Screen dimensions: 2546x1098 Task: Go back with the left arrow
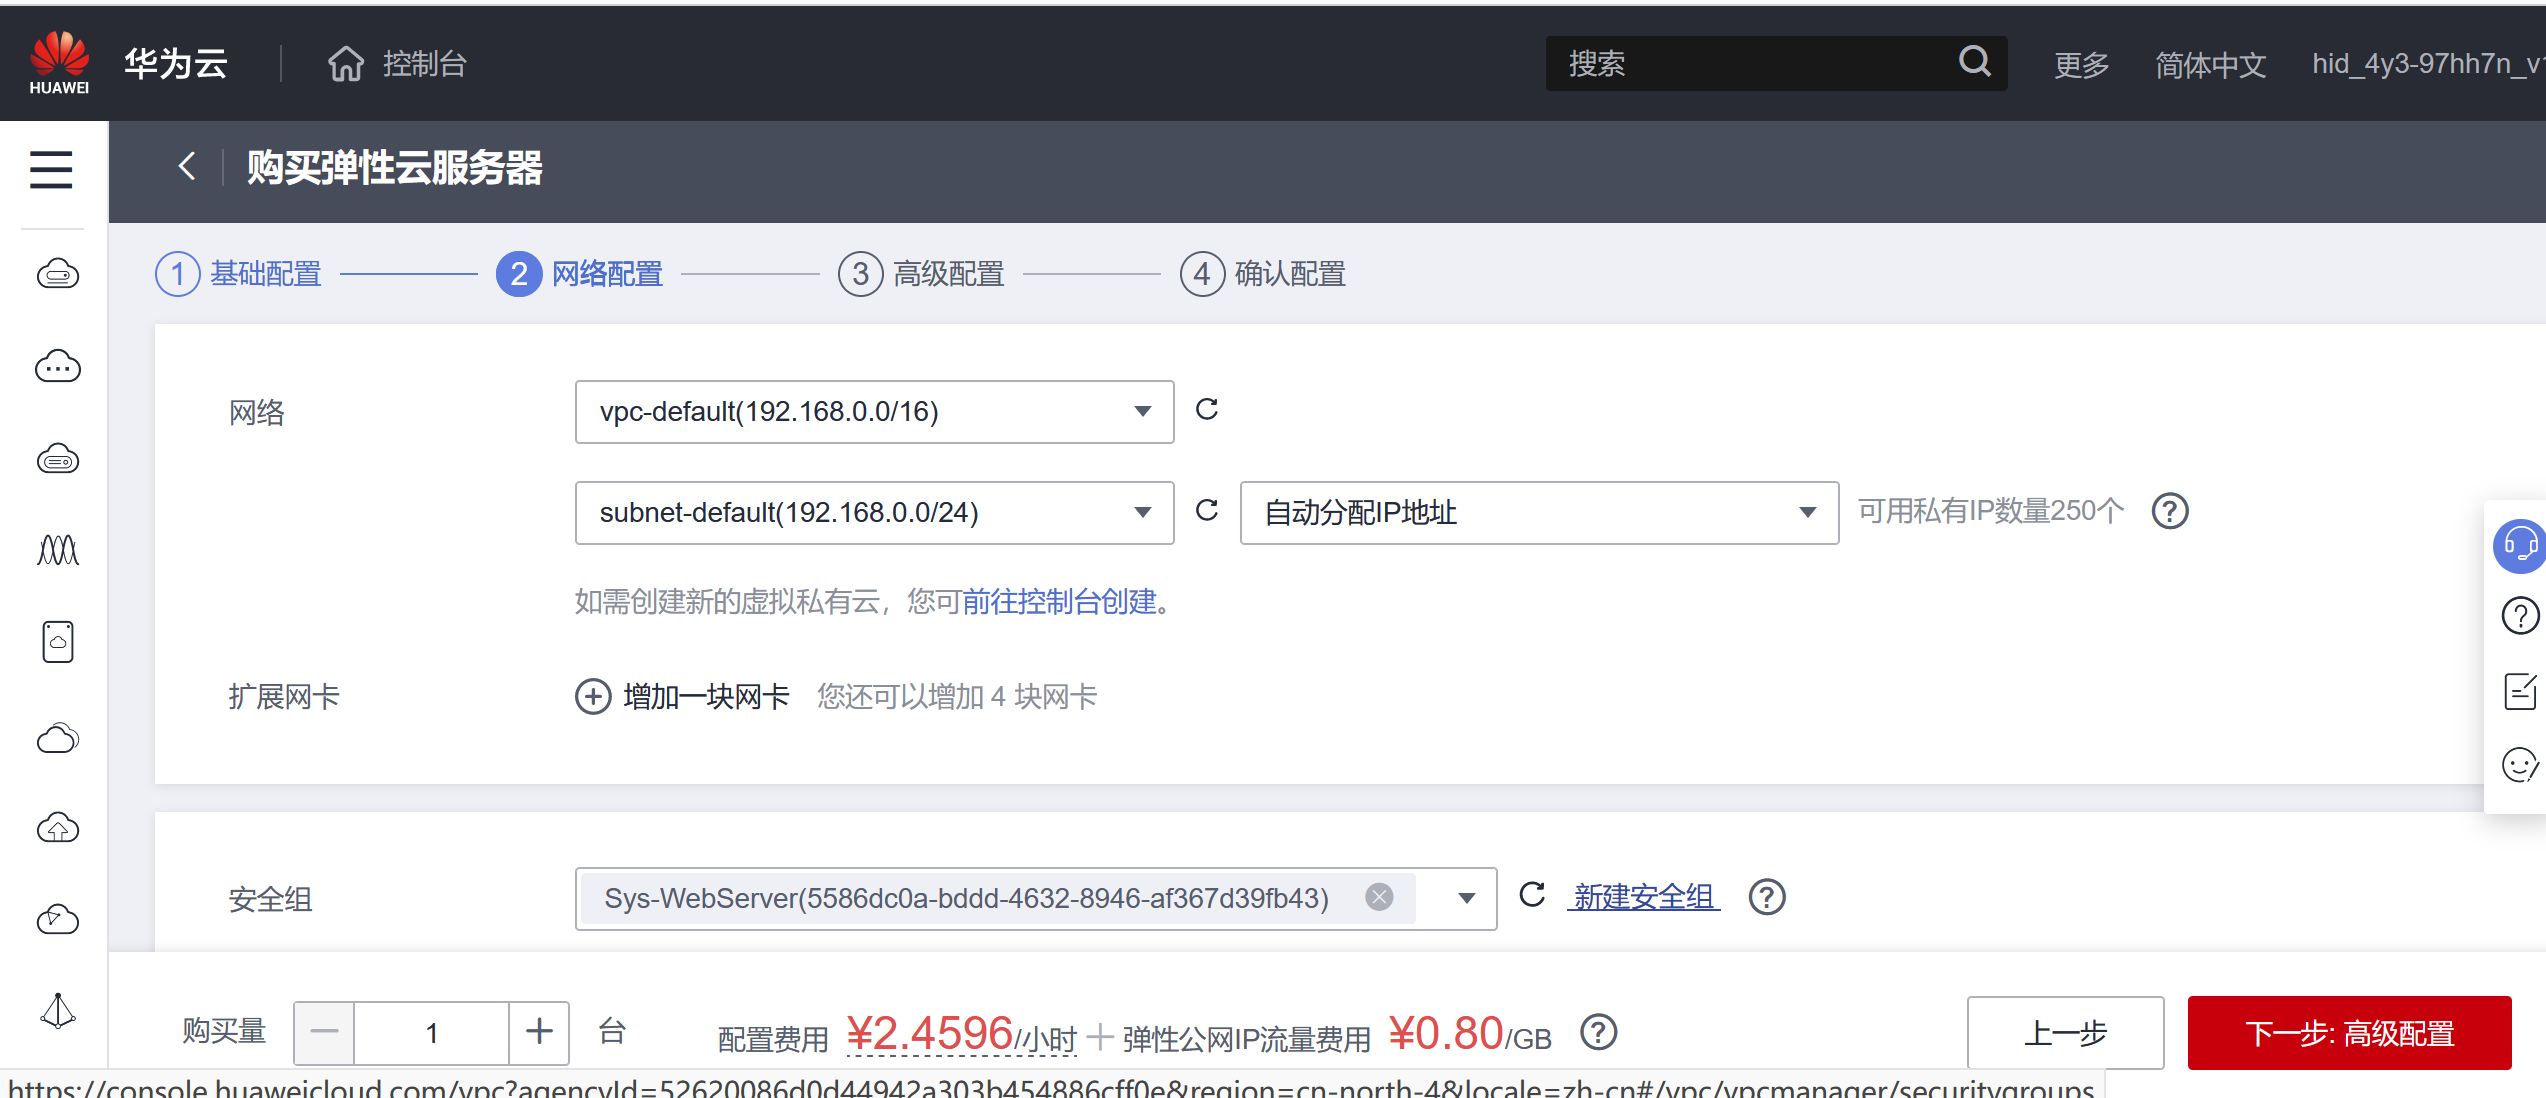187,166
